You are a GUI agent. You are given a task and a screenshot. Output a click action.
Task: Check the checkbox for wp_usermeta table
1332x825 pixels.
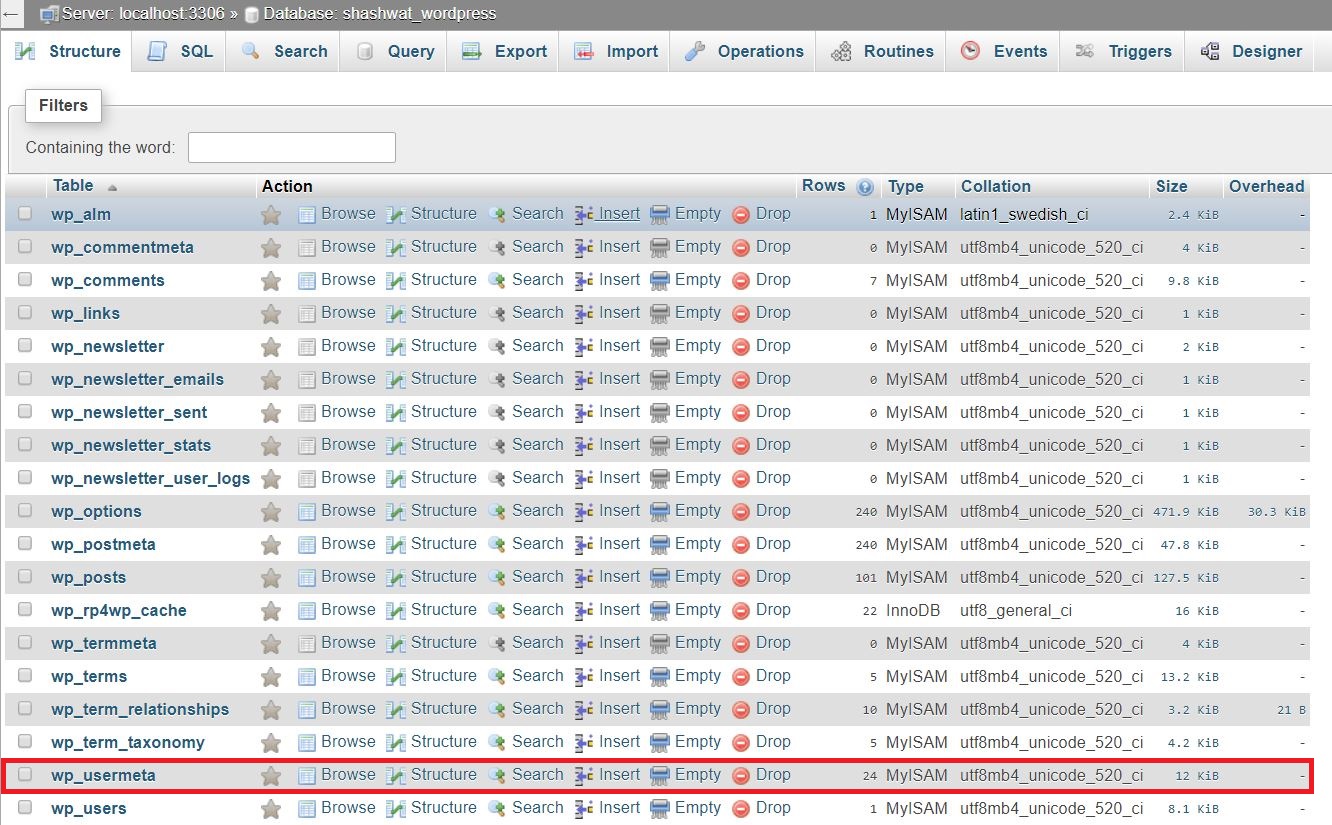tap(24, 775)
